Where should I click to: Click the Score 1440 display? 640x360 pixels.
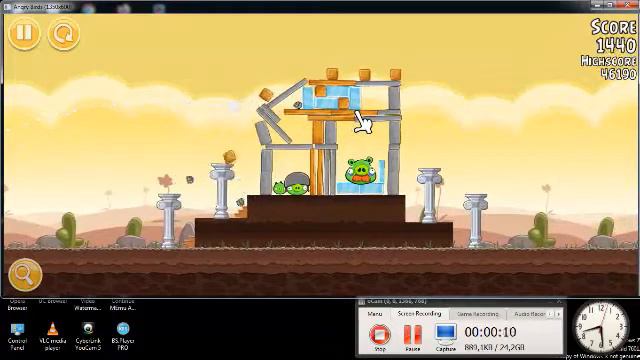(614, 36)
